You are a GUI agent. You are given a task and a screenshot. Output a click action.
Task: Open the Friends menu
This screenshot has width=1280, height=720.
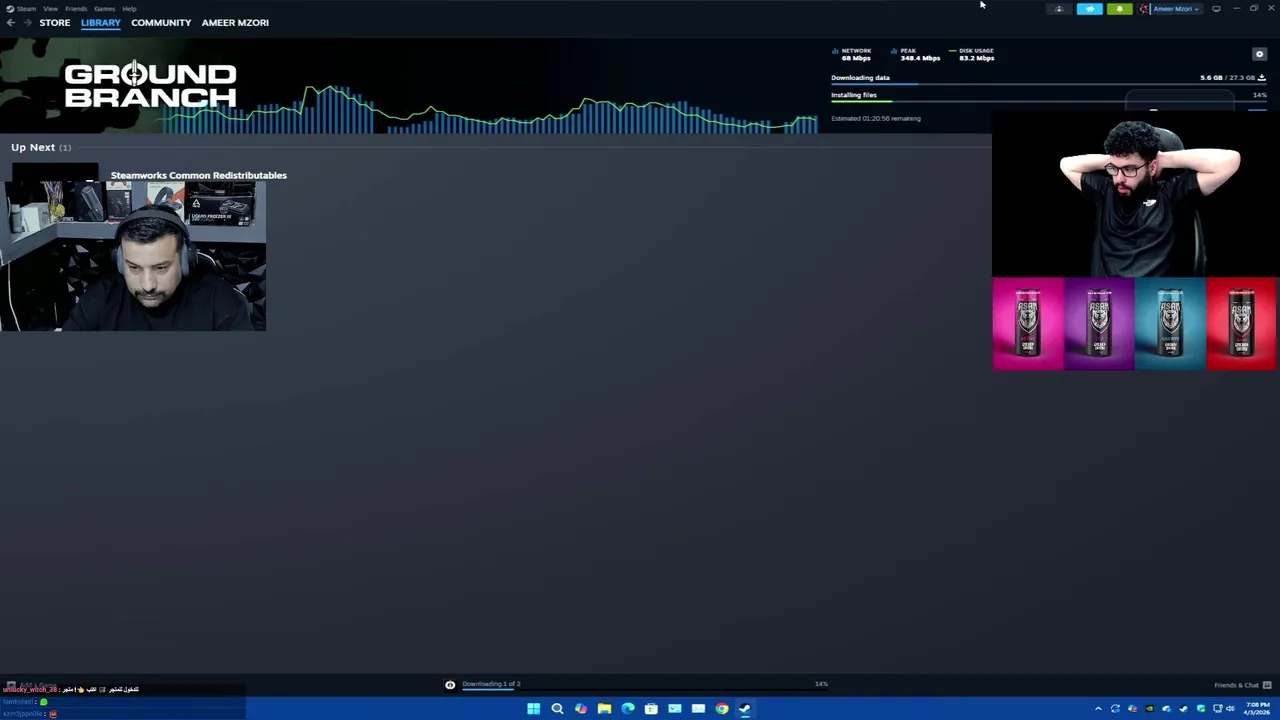coord(76,8)
